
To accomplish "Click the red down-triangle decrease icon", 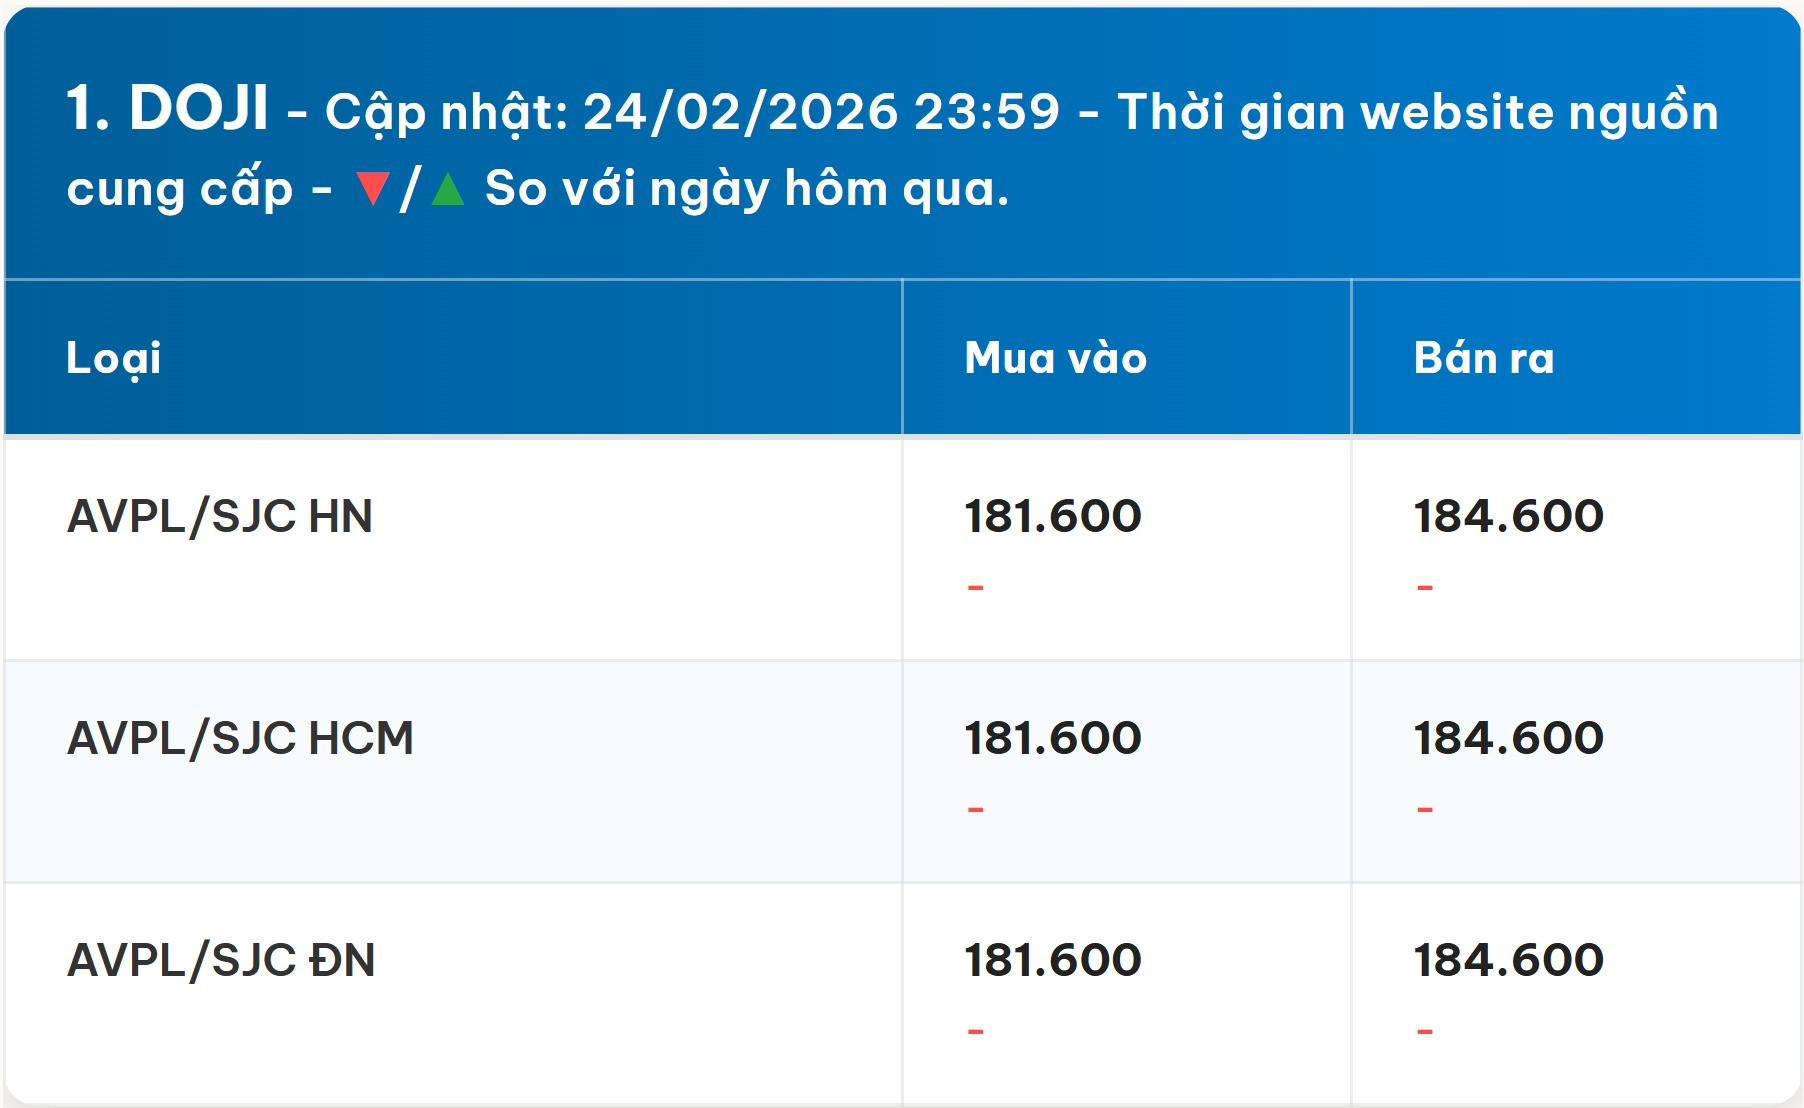I will [x=373, y=188].
